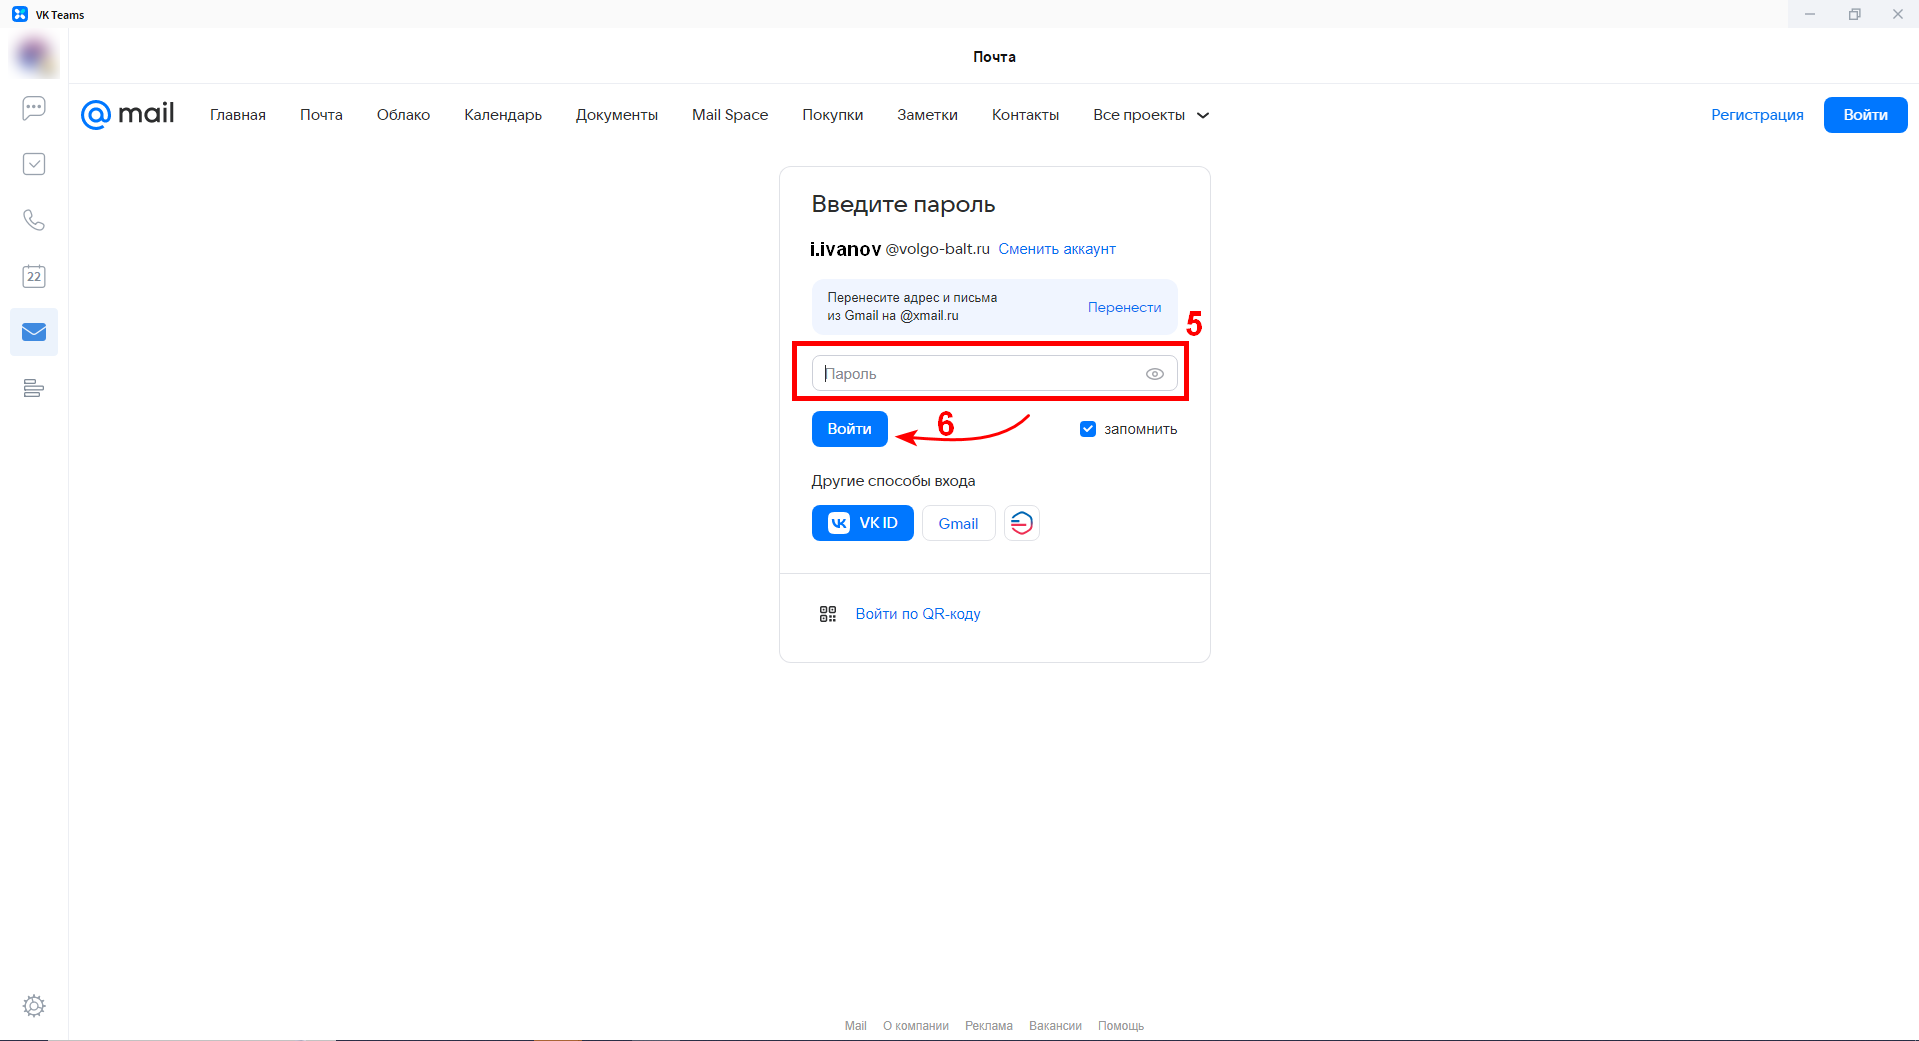Click the 'Сменить аккаунт' link
The image size is (1919, 1041).
click(1056, 249)
